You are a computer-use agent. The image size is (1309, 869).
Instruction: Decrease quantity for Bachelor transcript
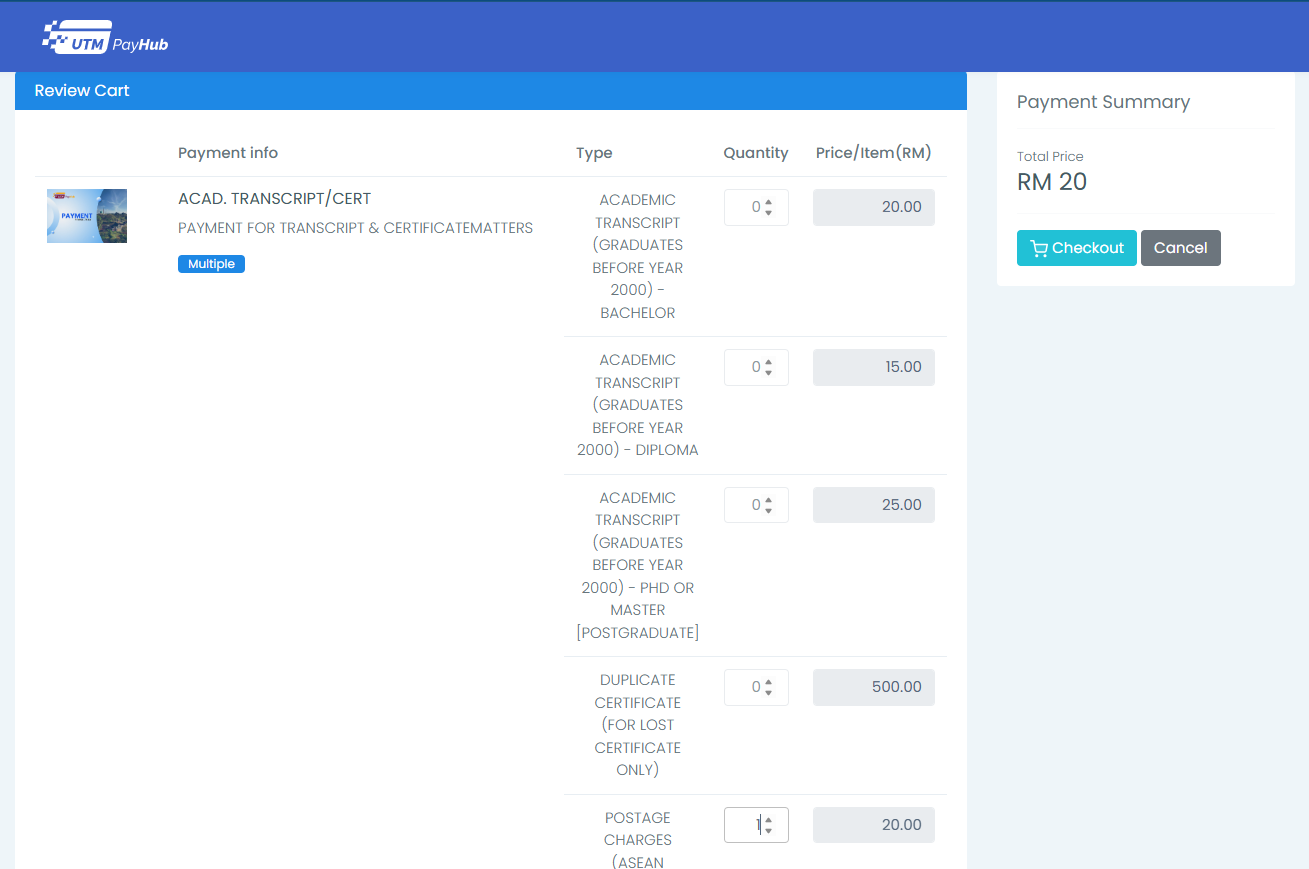point(768,213)
